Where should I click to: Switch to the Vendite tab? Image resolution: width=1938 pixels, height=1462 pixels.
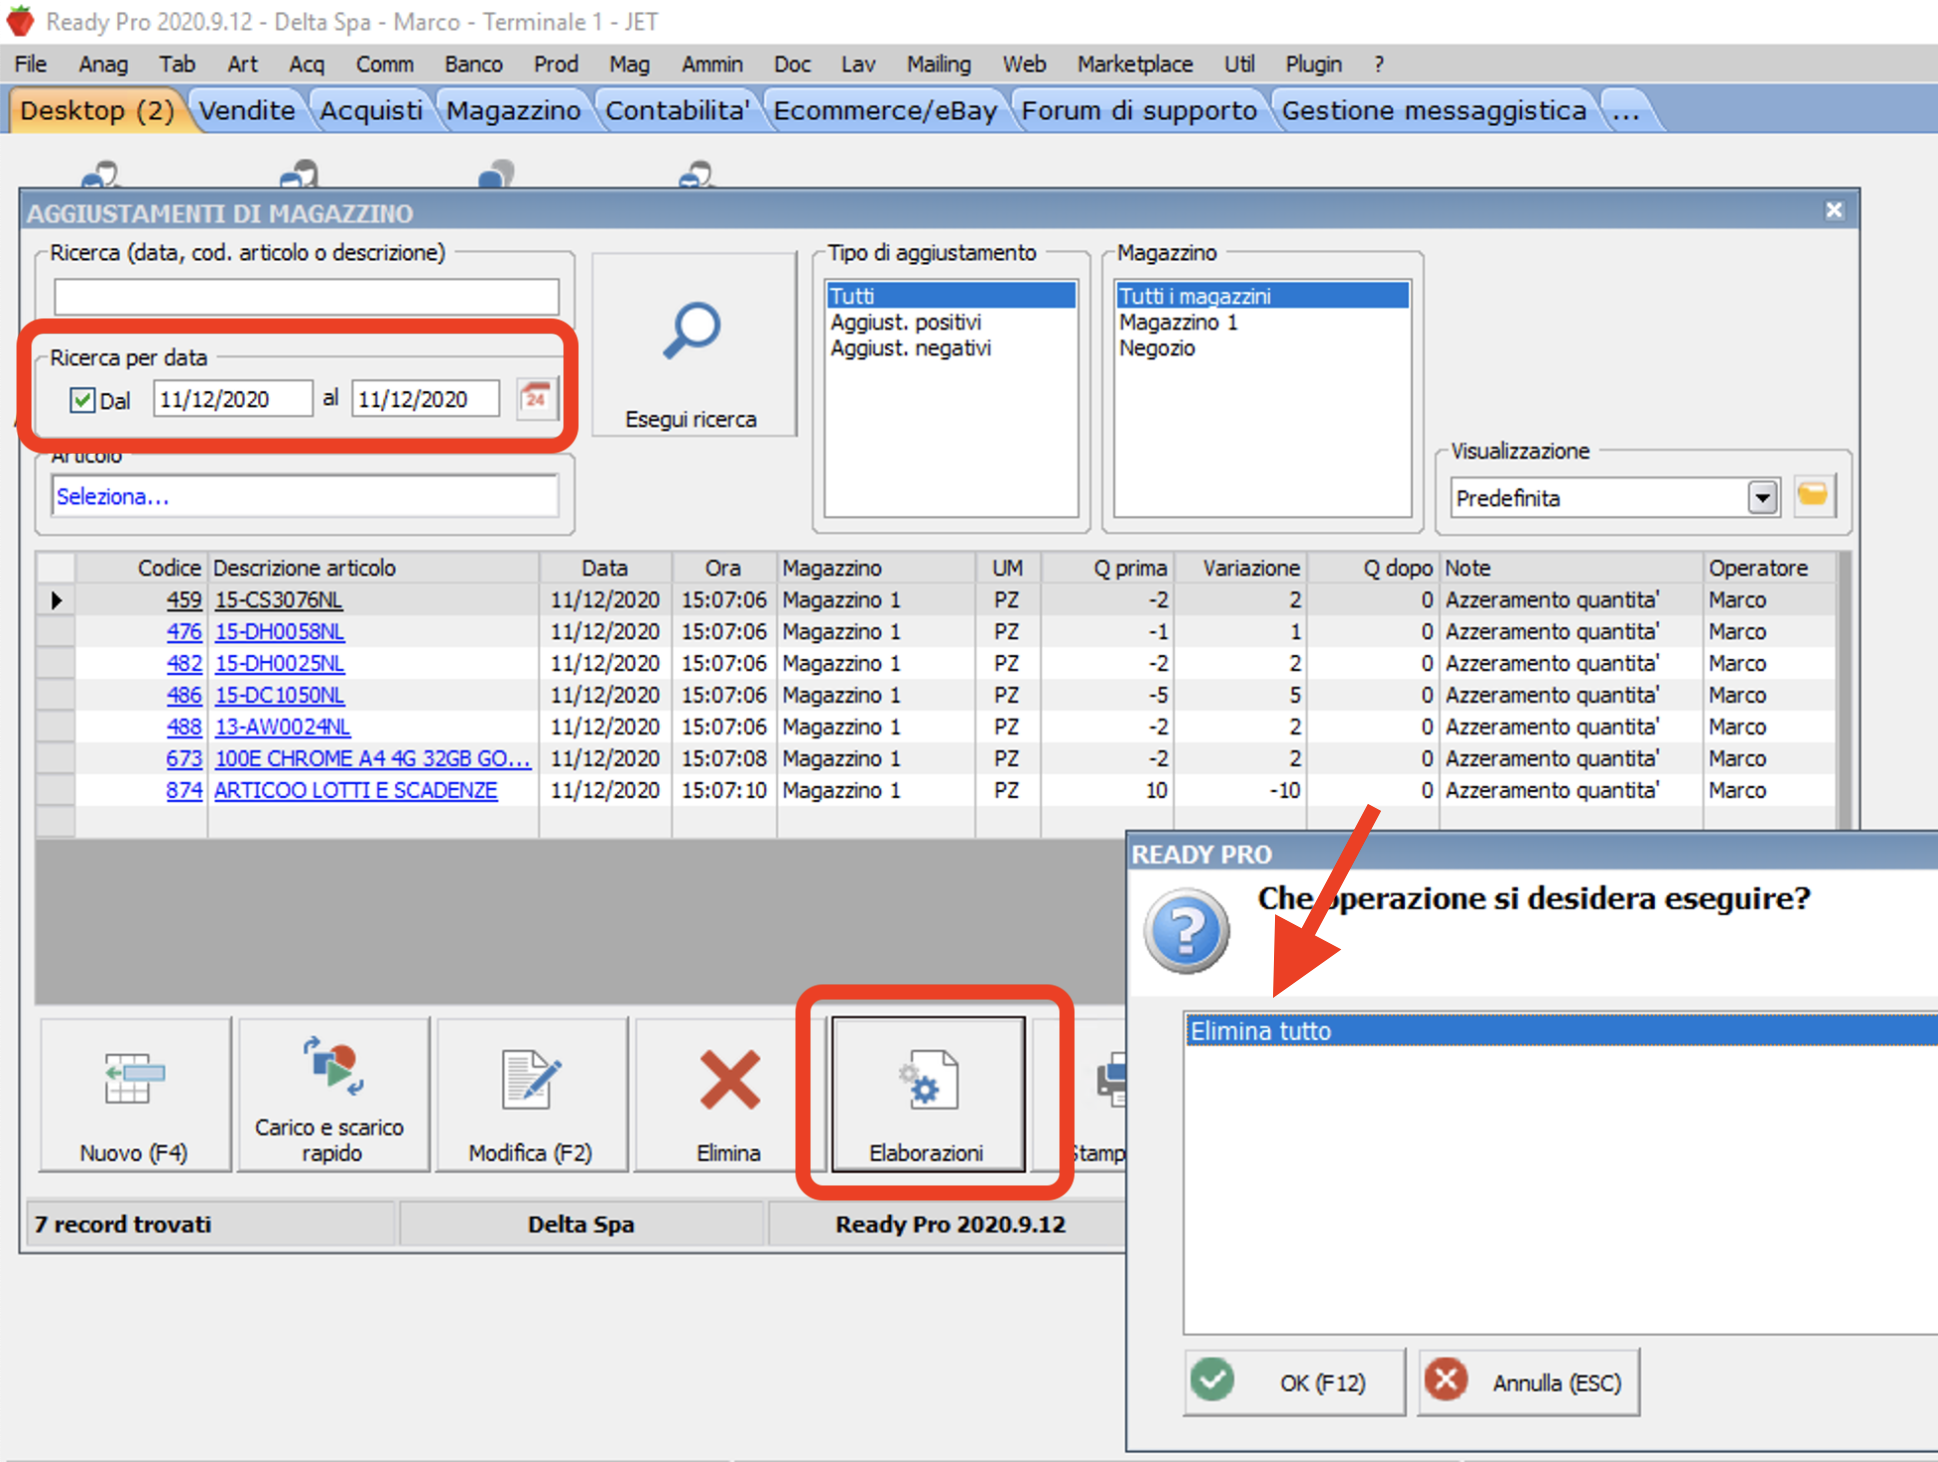[x=247, y=110]
